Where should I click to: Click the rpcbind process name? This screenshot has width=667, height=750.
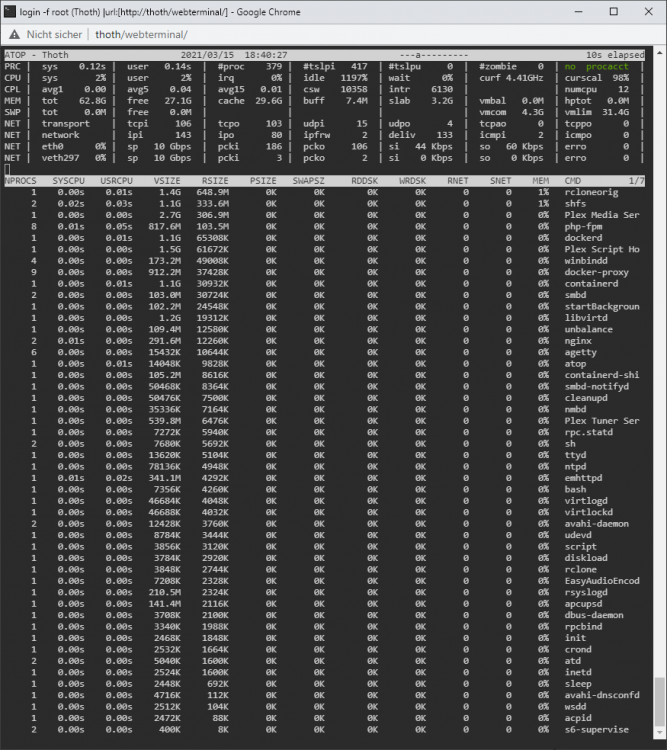coord(583,627)
